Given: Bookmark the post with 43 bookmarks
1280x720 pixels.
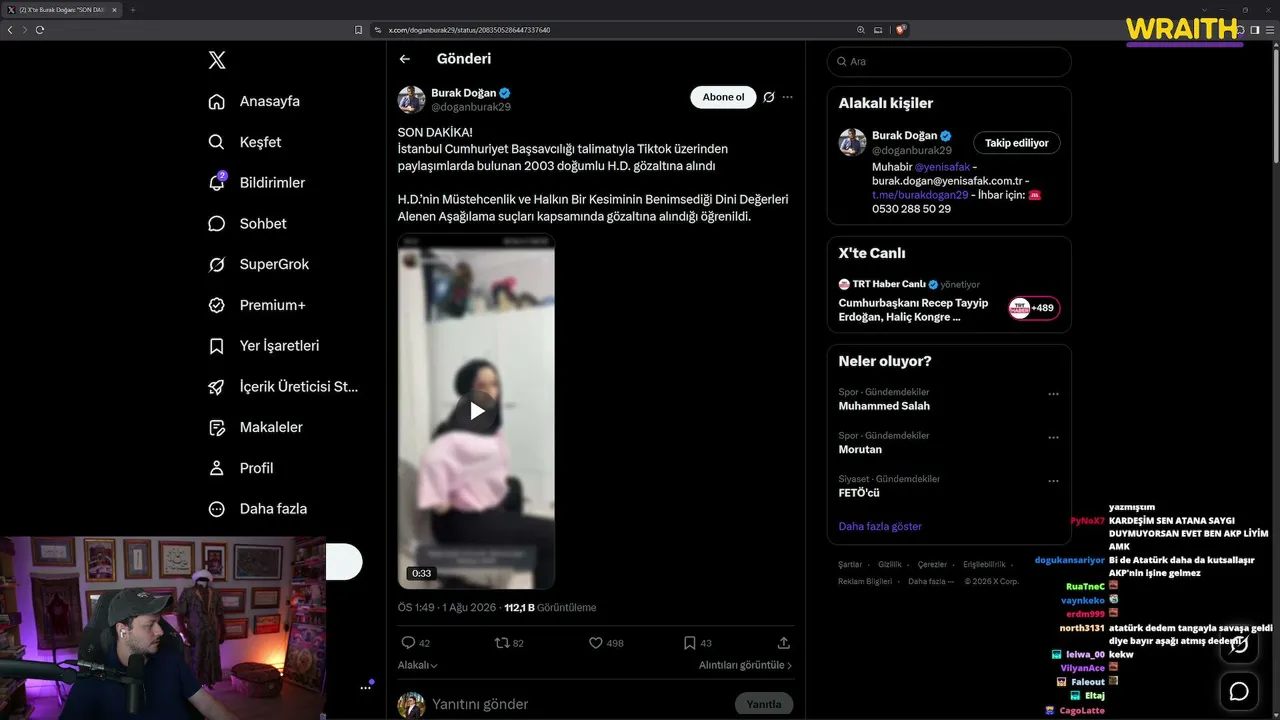Looking at the screenshot, I should click(x=690, y=643).
